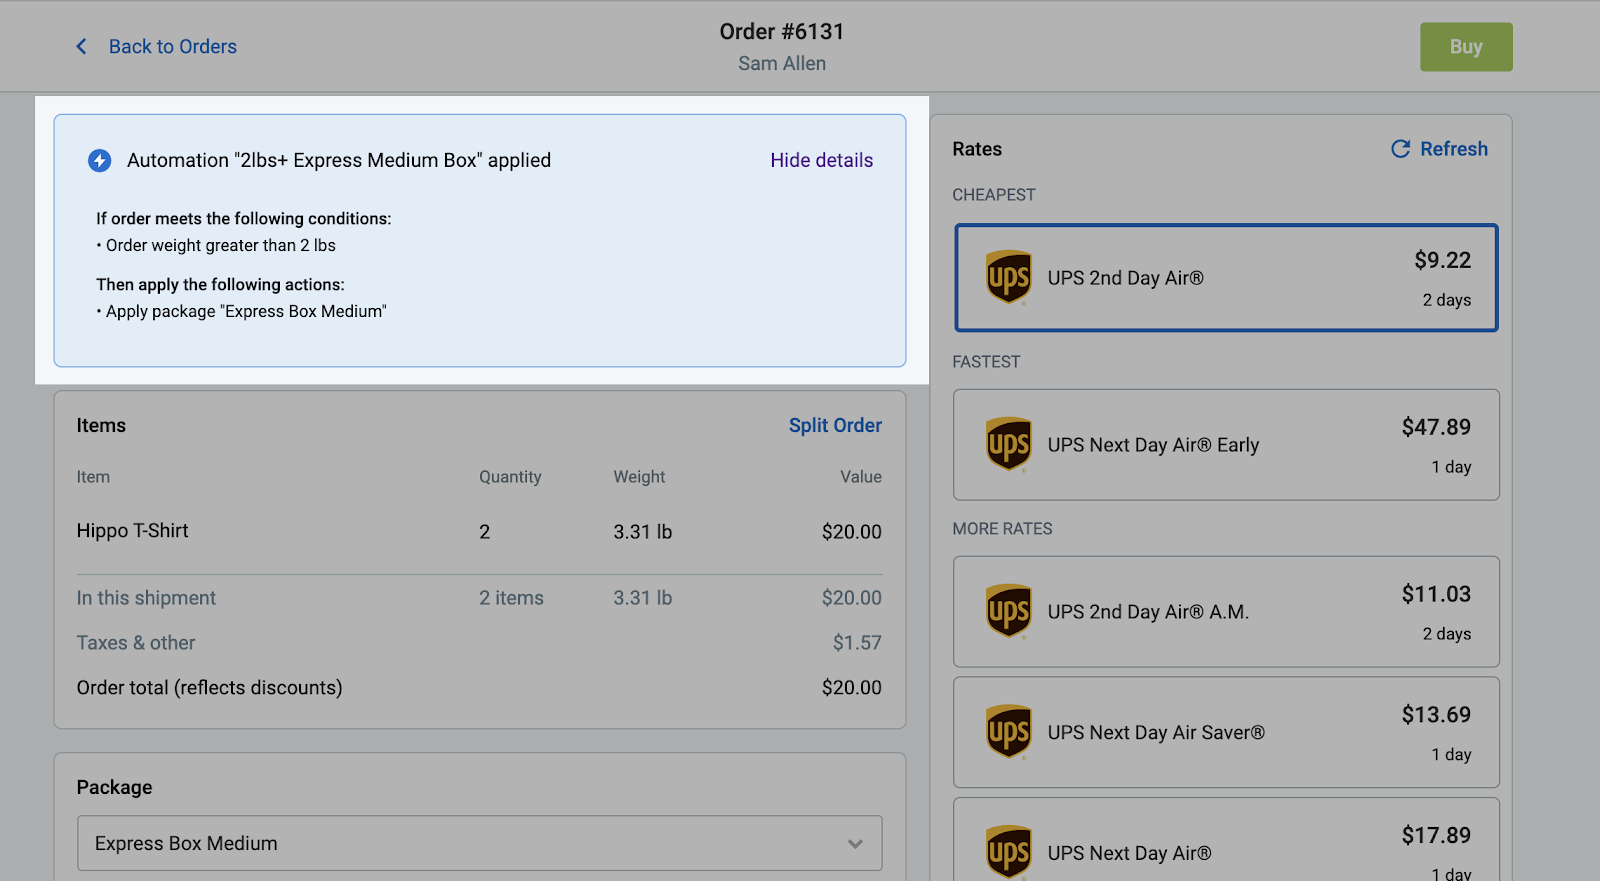Image resolution: width=1600 pixels, height=881 pixels.
Task: Open the Express Box Medium package dropdown
Action: click(x=479, y=843)
